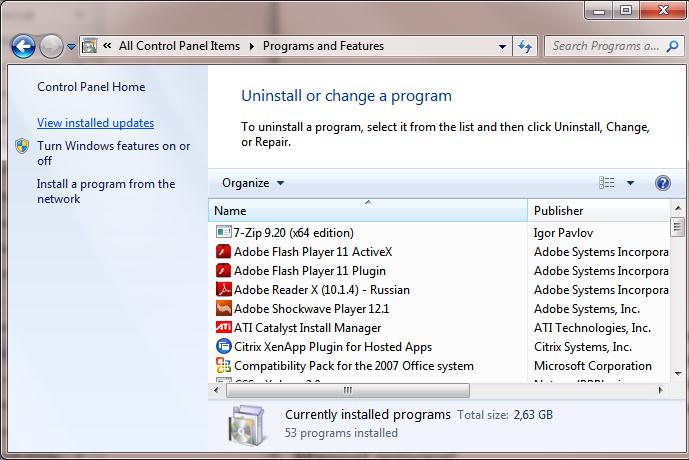The height and width of the screenshot is (460, 689).
Task: Click the Control Panel icon in address bar
Action: pos(90,46)
